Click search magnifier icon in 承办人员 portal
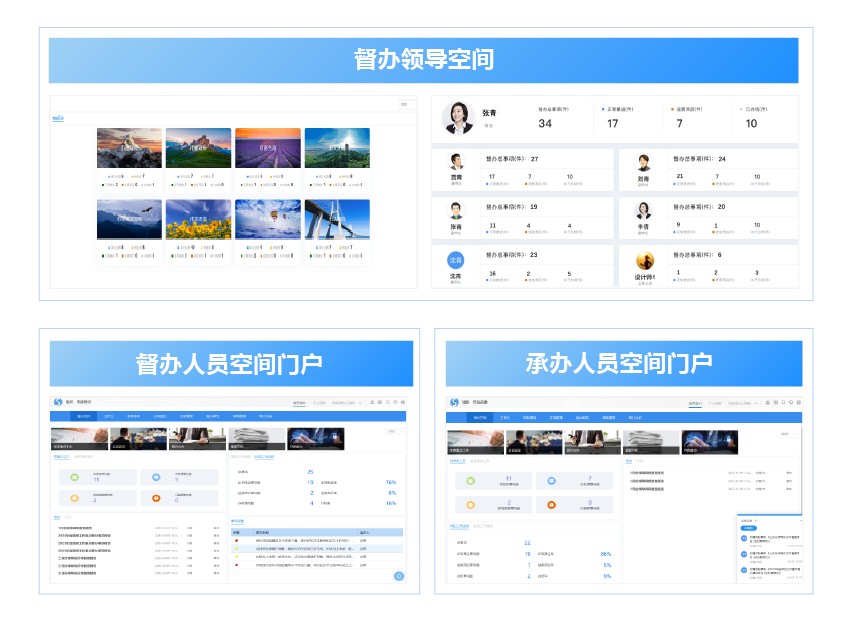853x628 pixels. [x=783, y=403]
